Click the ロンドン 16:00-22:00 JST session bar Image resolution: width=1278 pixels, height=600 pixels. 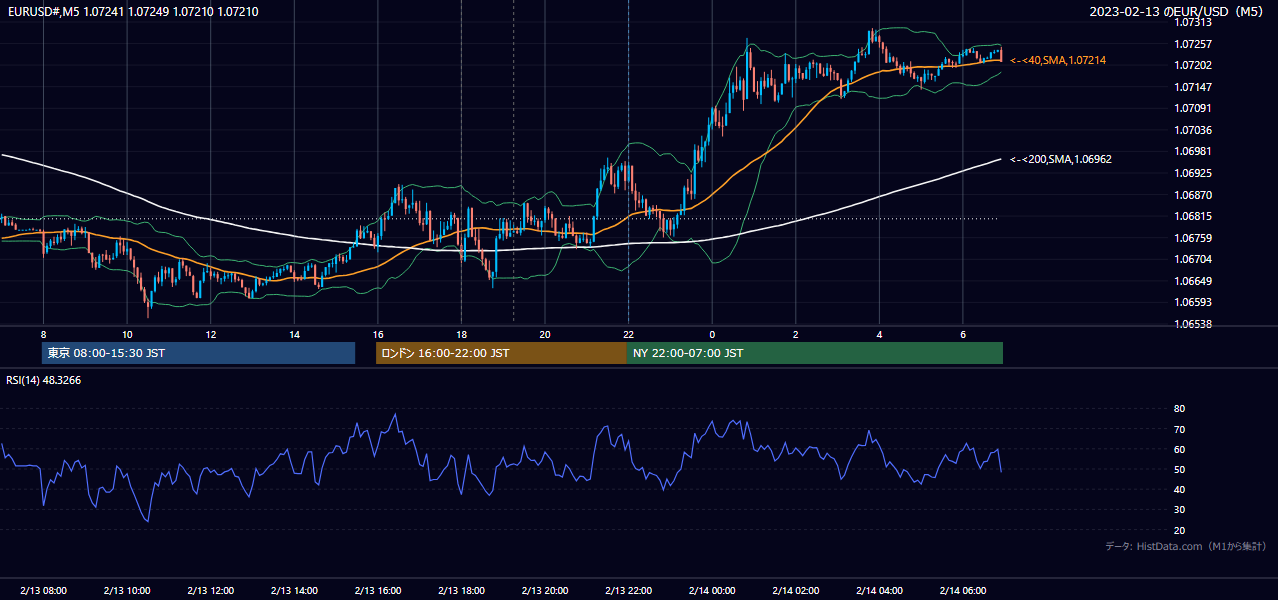501,353
